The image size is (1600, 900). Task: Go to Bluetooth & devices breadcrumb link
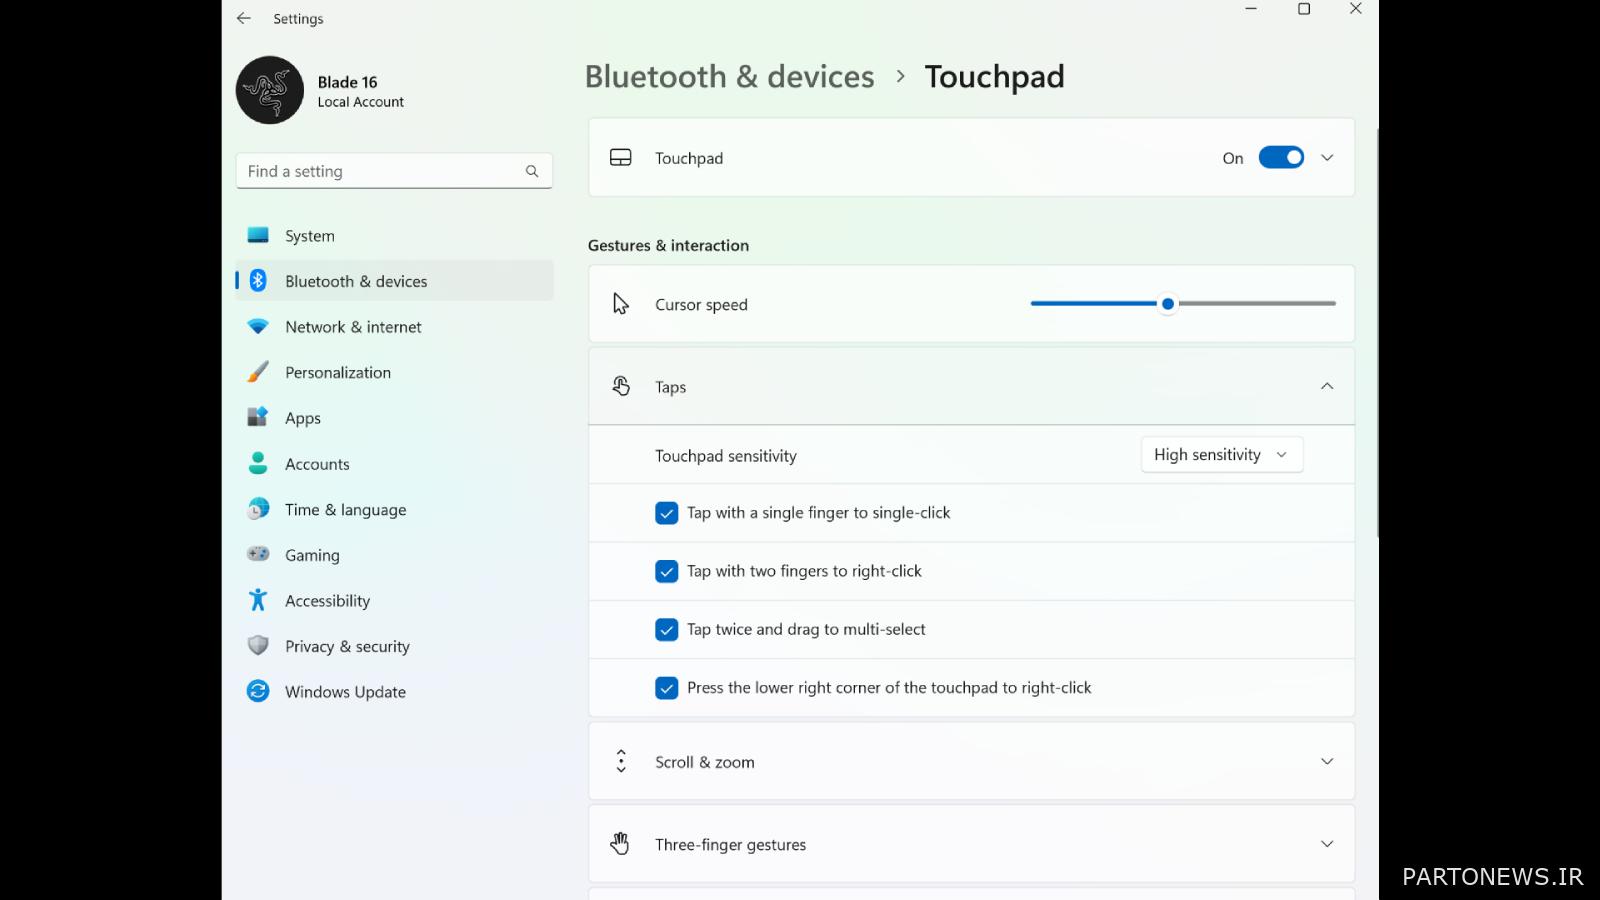729,77
